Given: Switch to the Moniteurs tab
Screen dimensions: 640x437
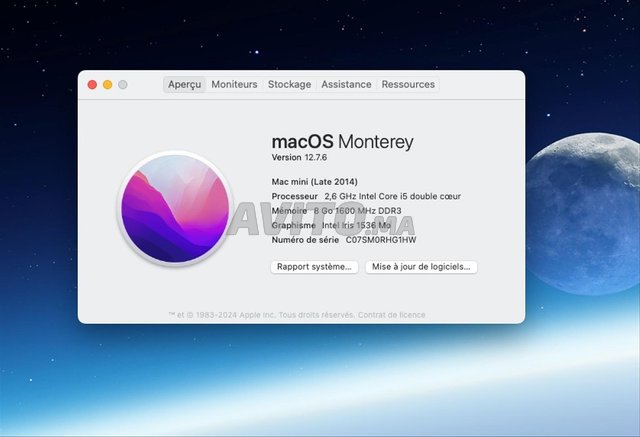Looking at the screenshot, I should click(234, 85).
